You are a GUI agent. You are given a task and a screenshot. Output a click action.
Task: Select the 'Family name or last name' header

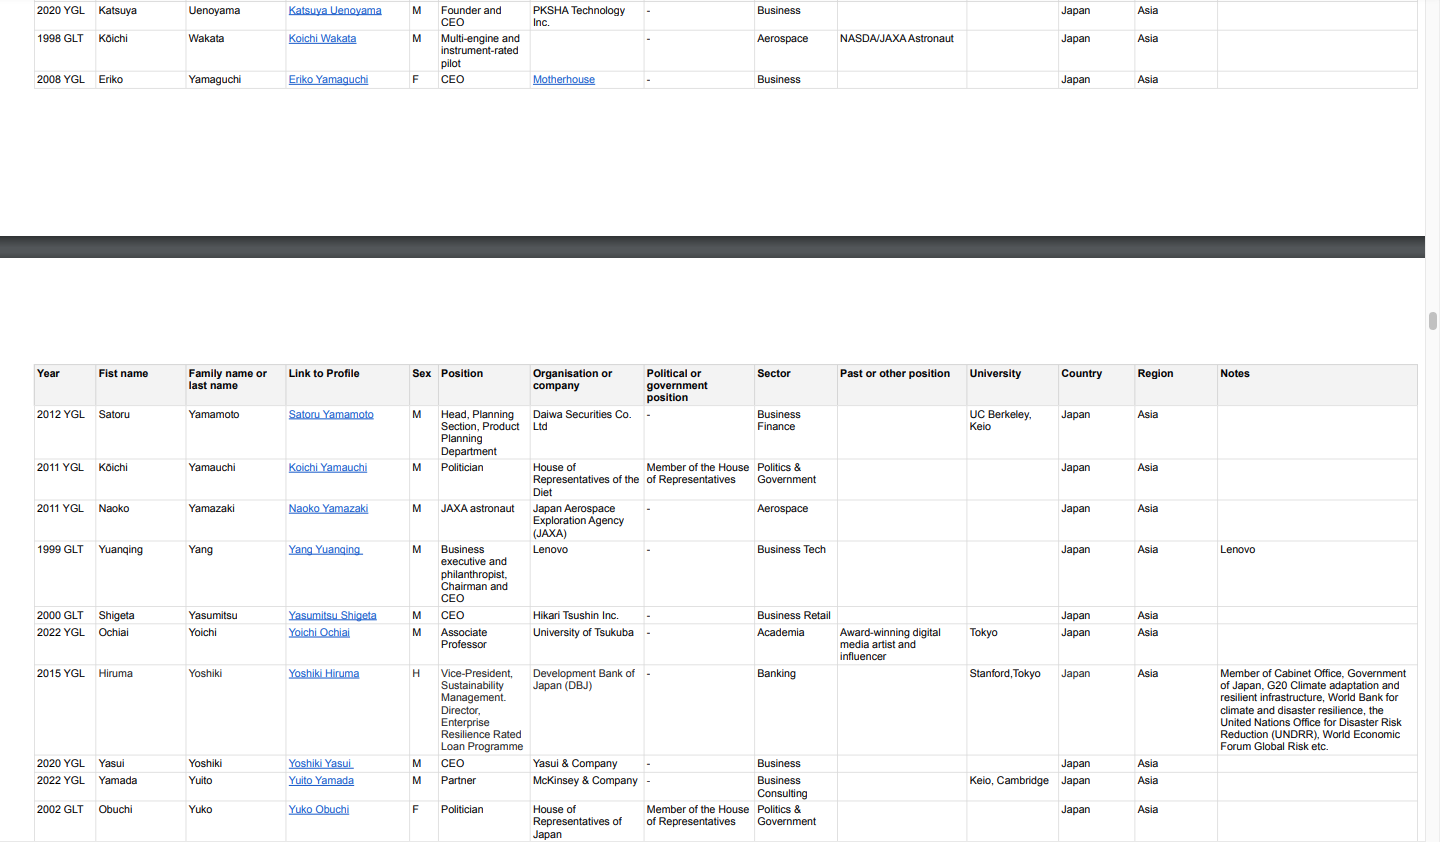tap(236, 385)
